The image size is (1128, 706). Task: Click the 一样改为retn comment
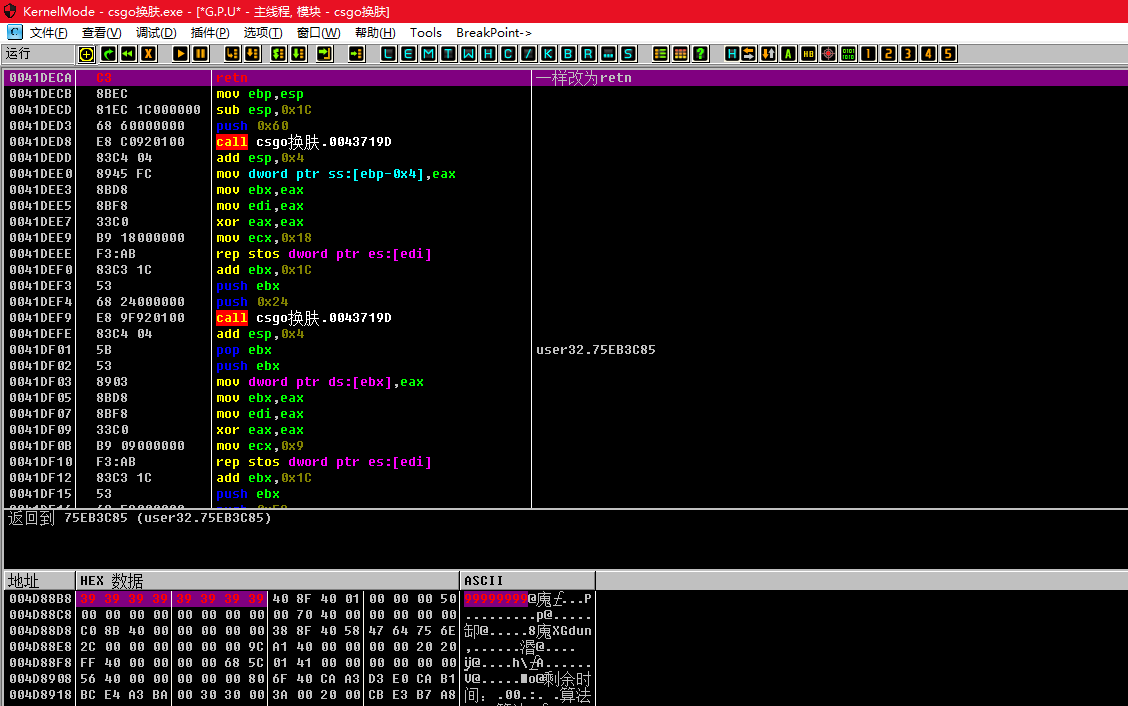(583, 78)
